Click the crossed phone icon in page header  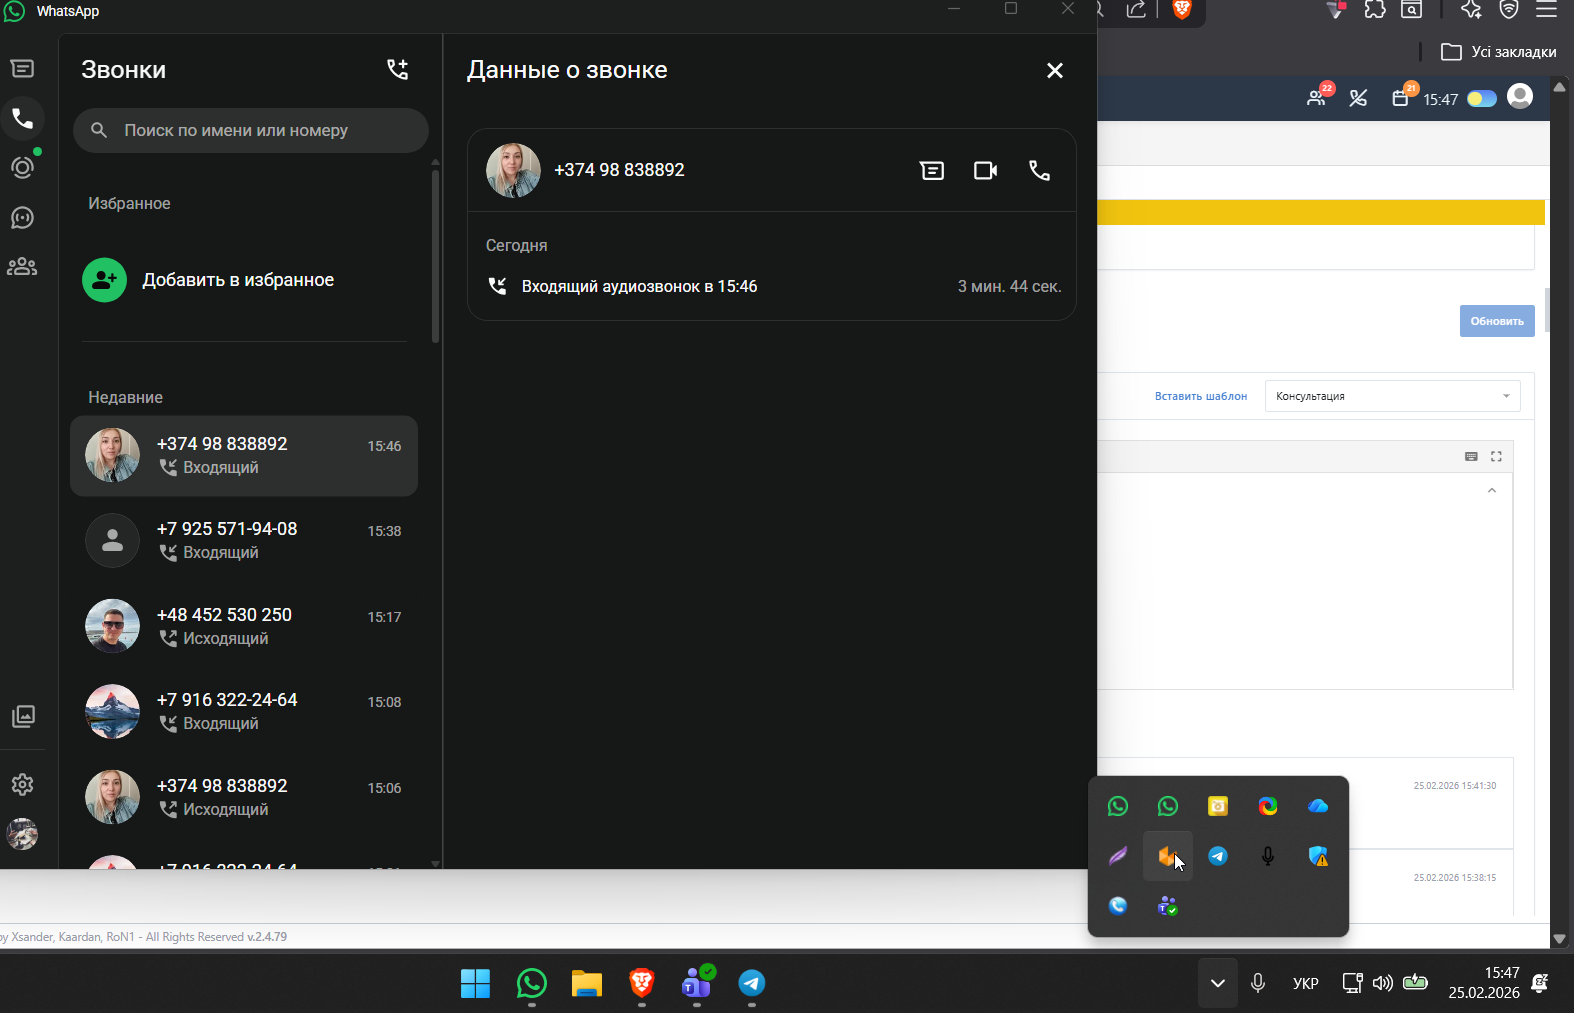click(1358, 98)
